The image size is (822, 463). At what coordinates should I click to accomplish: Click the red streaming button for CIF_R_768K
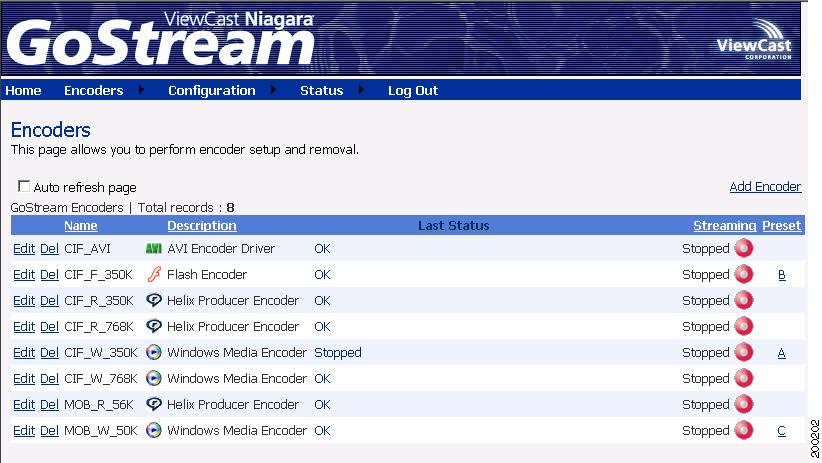point(744,326)
